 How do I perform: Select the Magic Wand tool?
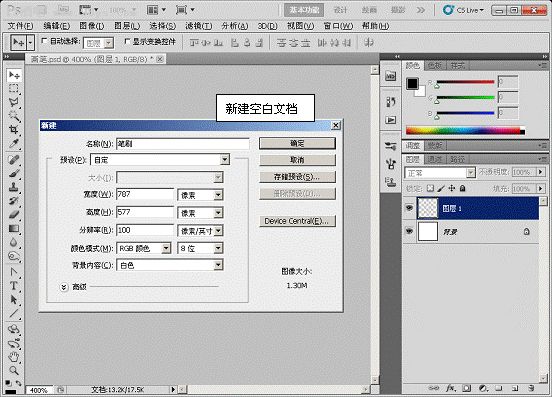pyautogui.click(x=14, y=116)
